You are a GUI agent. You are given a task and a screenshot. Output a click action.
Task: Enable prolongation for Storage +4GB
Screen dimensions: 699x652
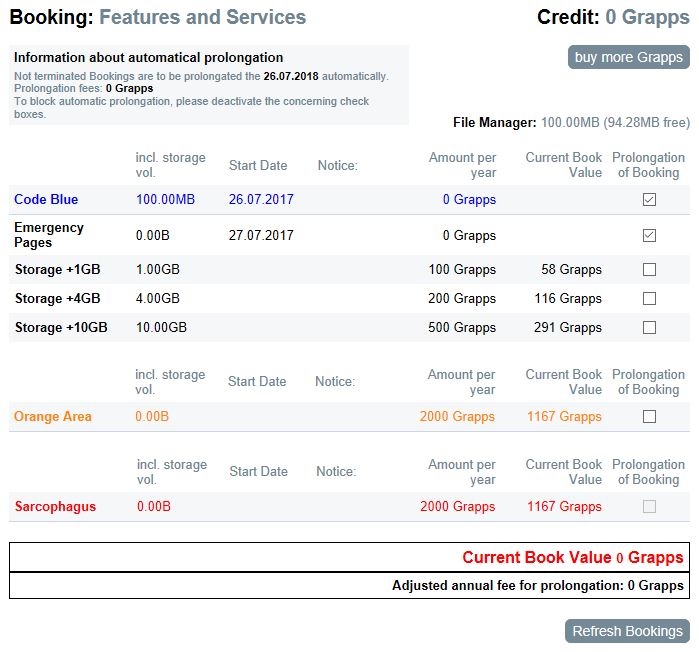[x=649, y=298]
